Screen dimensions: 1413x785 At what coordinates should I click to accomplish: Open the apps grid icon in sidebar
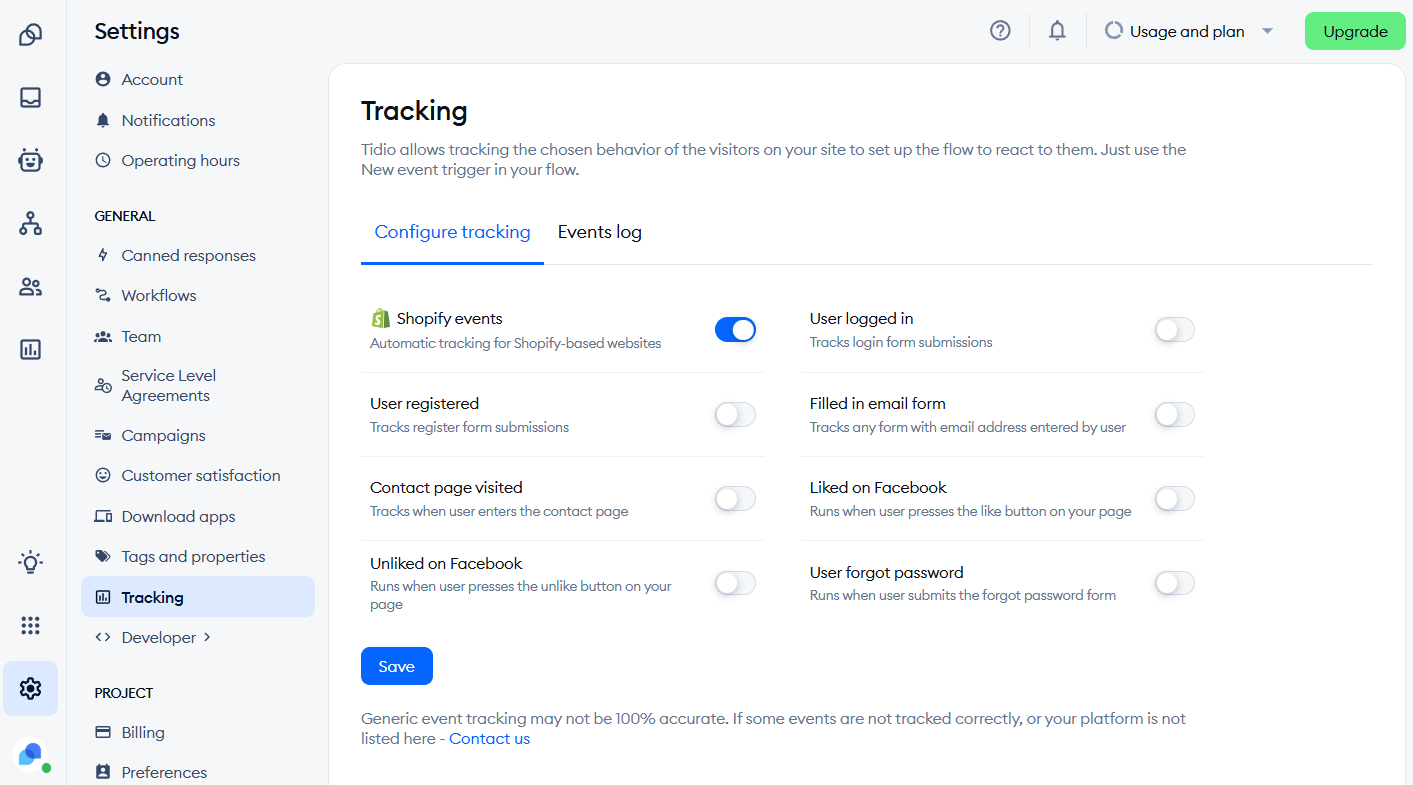[30, 625]
